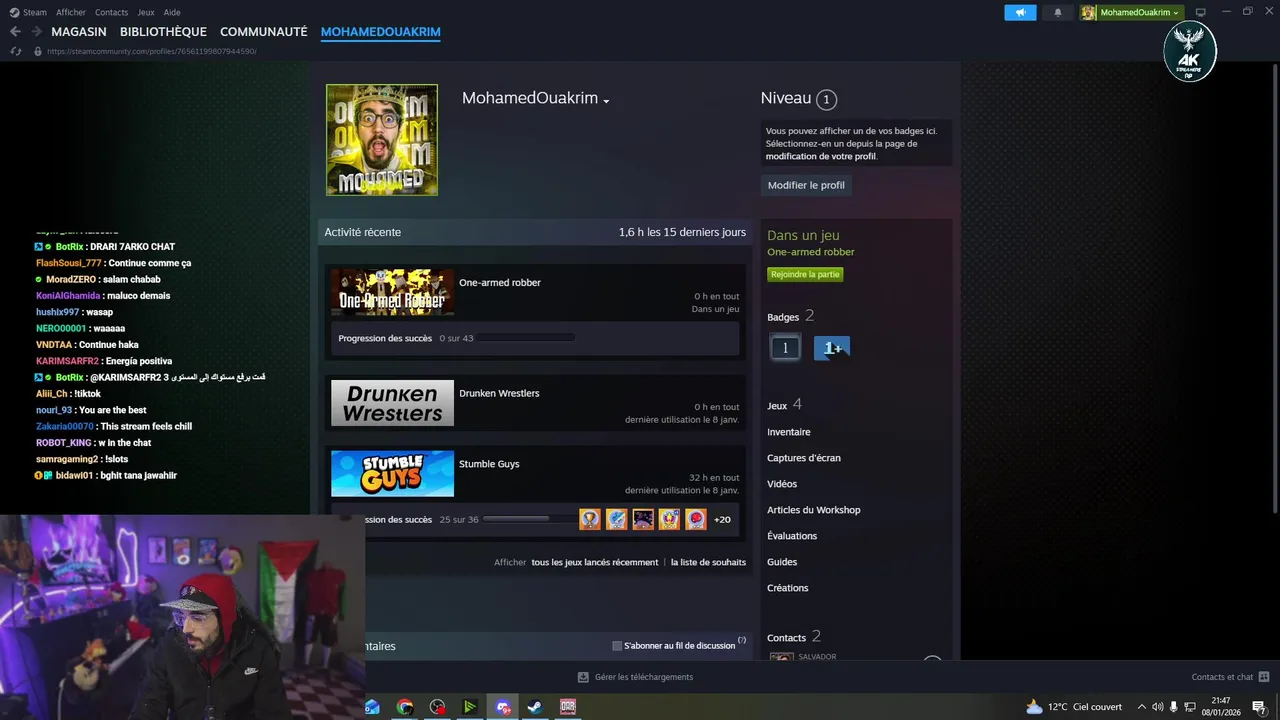Screen dimensions: 1280x720
Task: Open the Inventaire link
Action: click(x=789, y=432)
